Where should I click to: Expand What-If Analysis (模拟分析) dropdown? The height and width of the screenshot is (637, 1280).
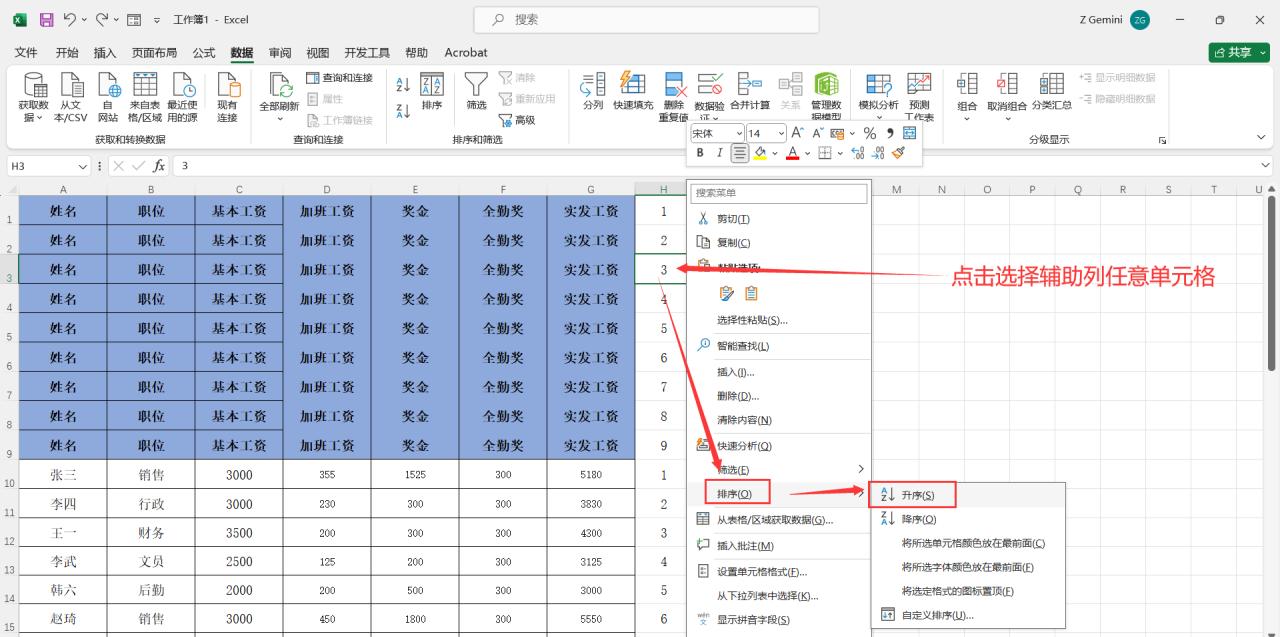(x=879, y=118)
